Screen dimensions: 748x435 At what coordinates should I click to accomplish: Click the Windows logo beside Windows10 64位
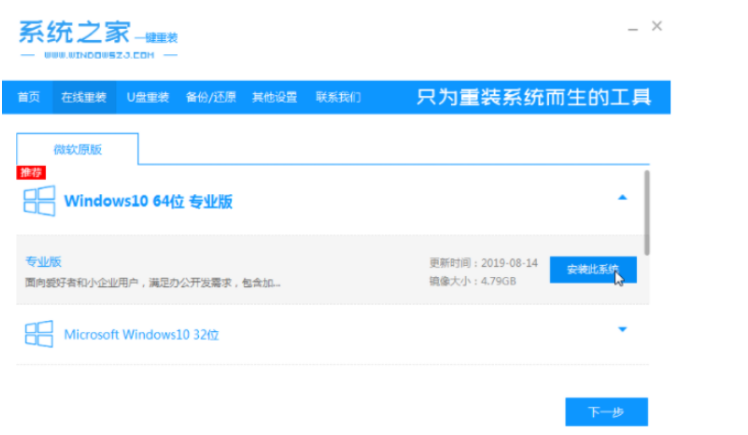click(x=40, y=201)
